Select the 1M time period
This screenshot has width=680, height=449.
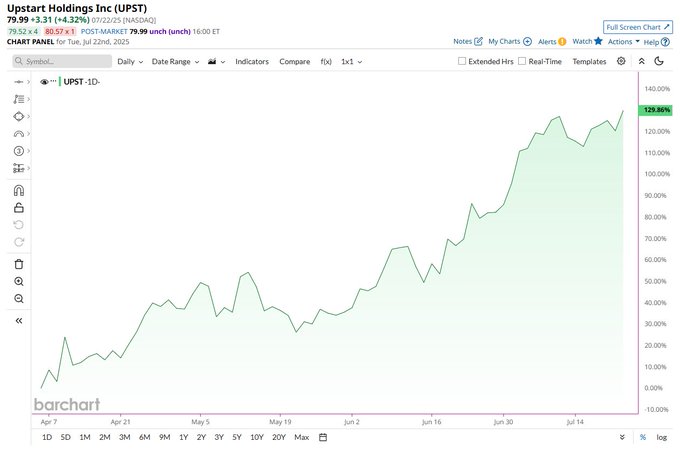click(x=85, y=437)
